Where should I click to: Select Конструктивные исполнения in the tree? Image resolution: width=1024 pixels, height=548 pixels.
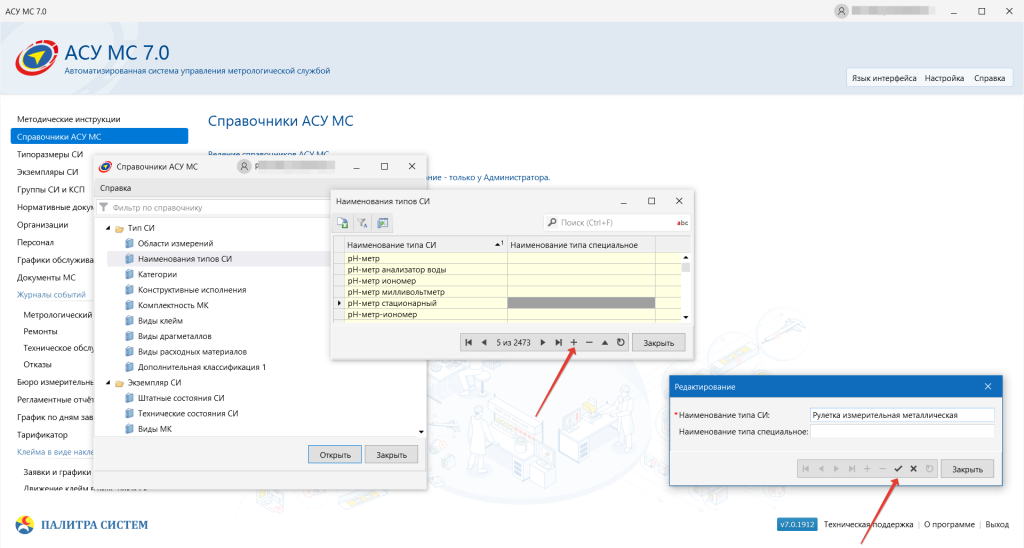tap(192, 290)
